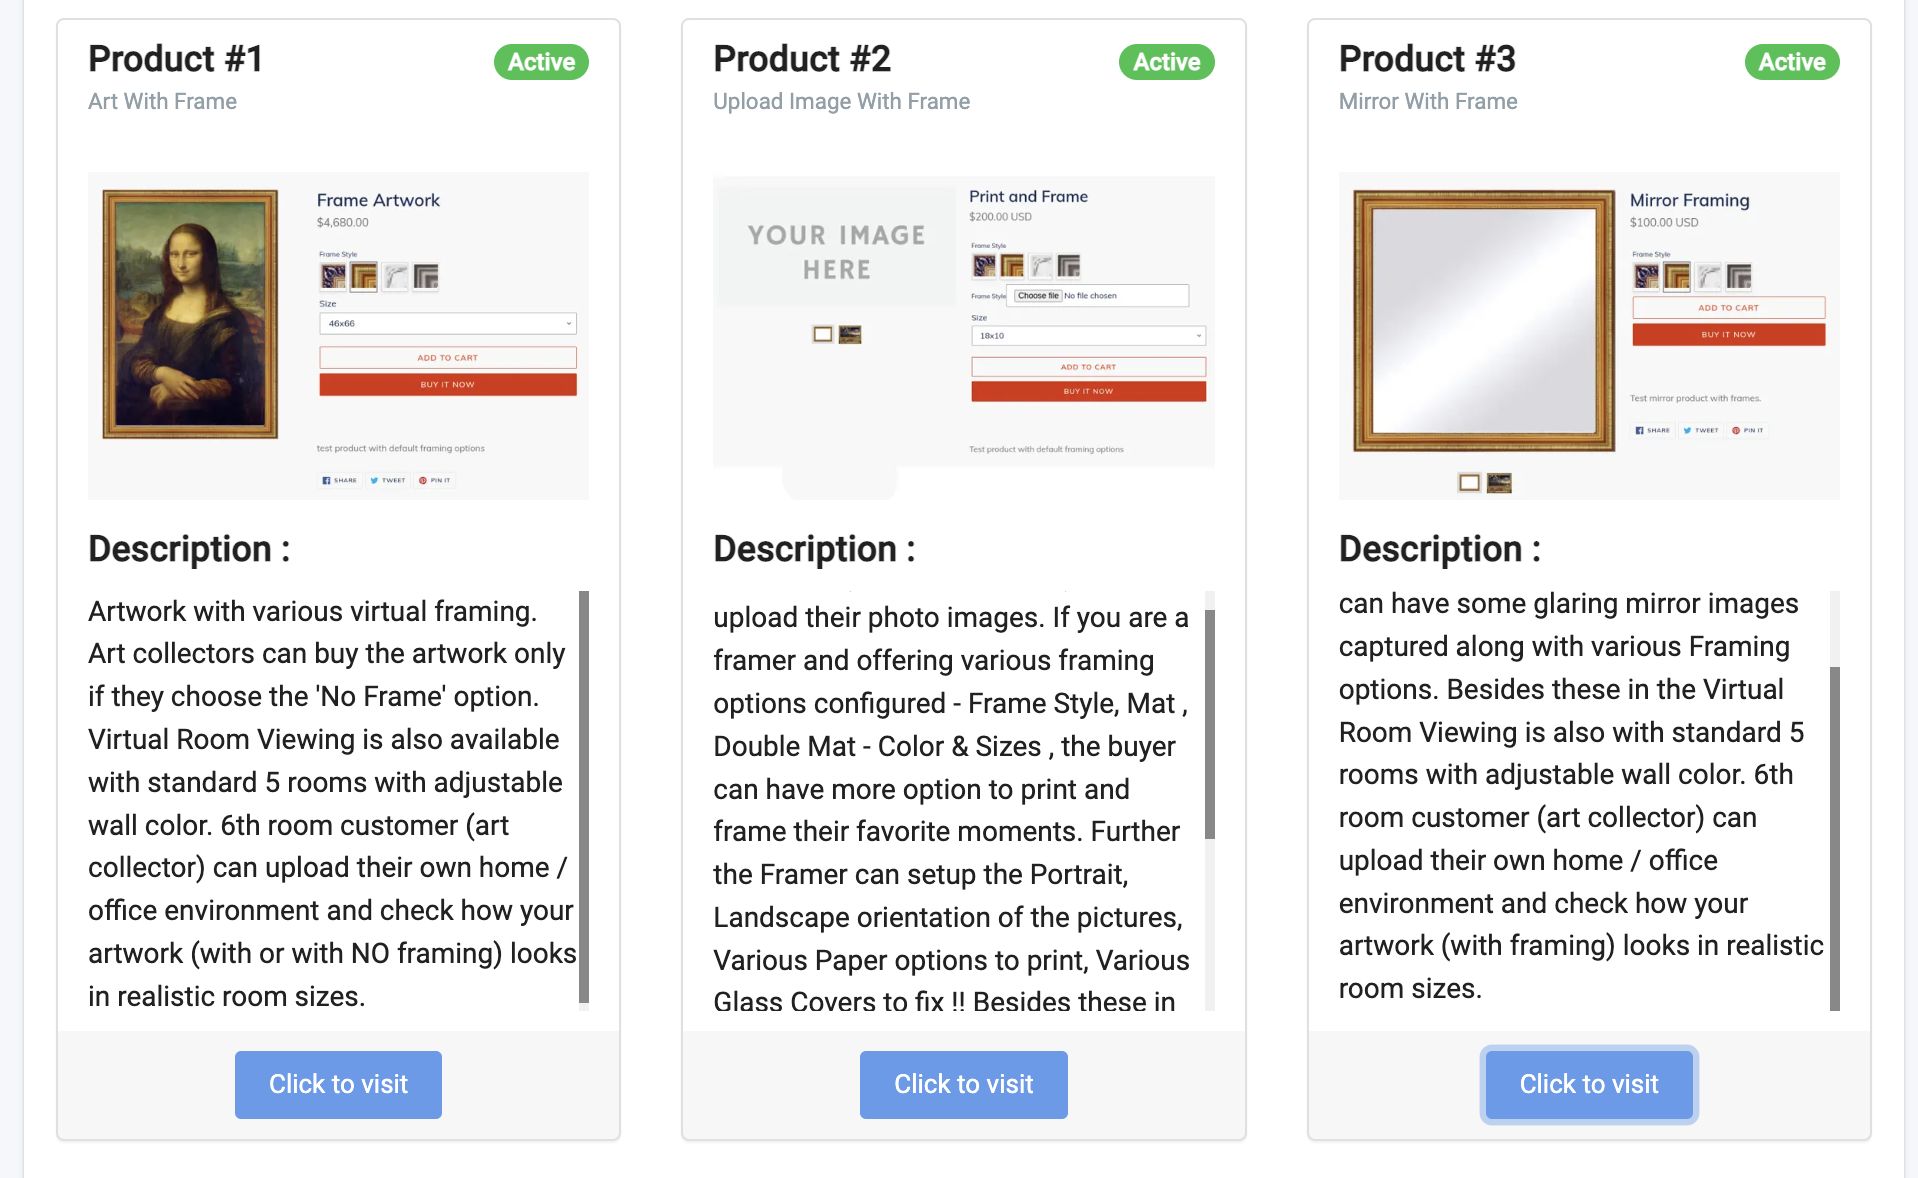This screenshot has height=1178, width=1918.
Task: Click the Active badge on Product #1
Action: (541, 62)
